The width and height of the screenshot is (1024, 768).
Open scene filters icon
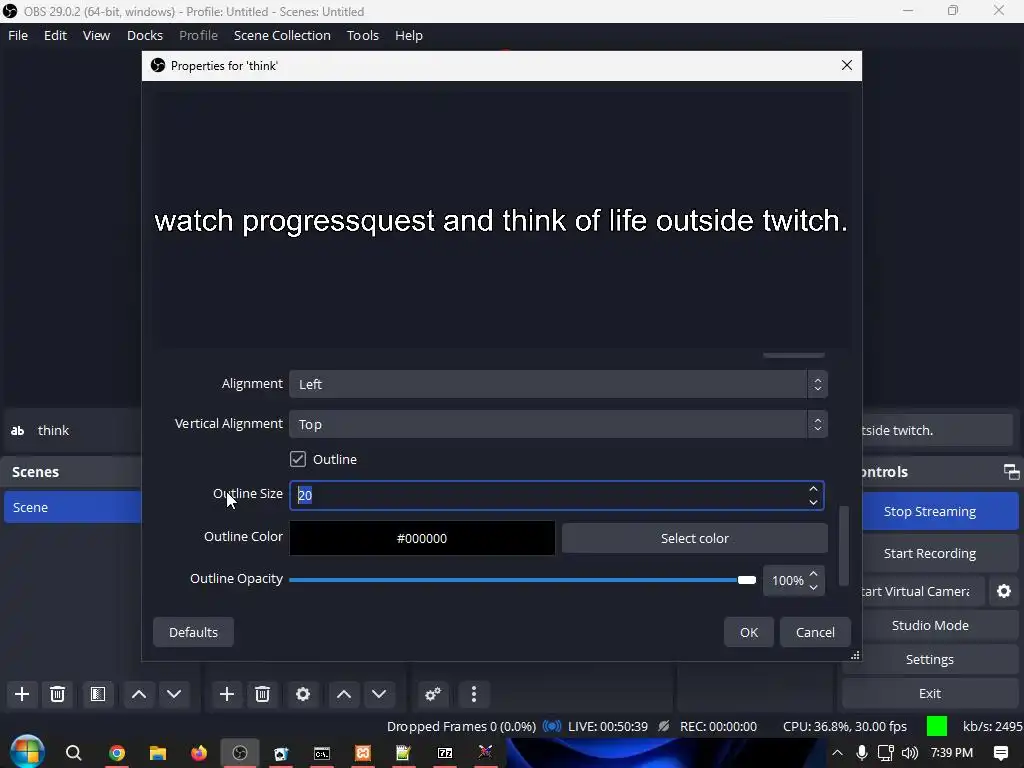(x=98, y=694)
